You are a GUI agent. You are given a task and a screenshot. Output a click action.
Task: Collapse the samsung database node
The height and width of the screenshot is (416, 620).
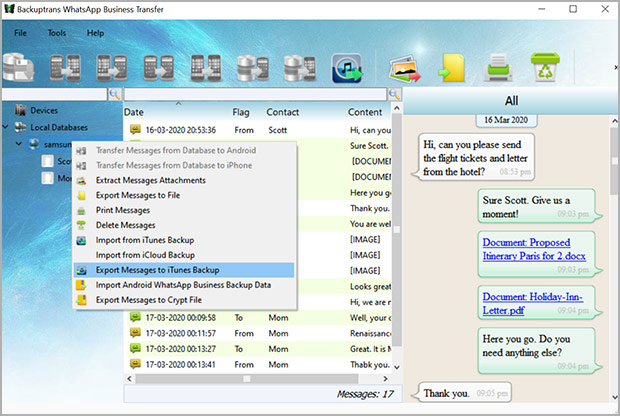[x=18, y=144]
